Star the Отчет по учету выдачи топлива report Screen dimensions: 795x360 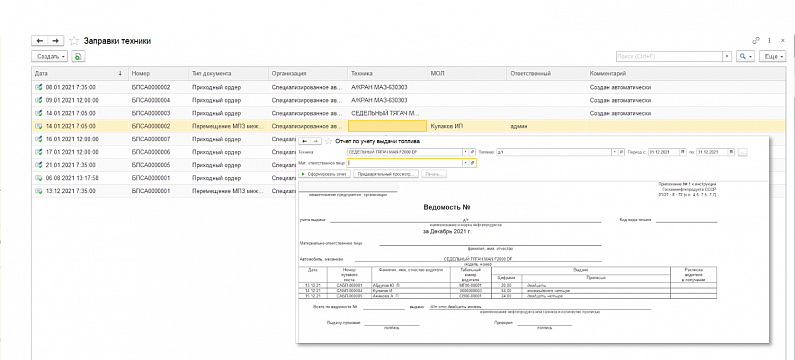(x=328, y=141)
